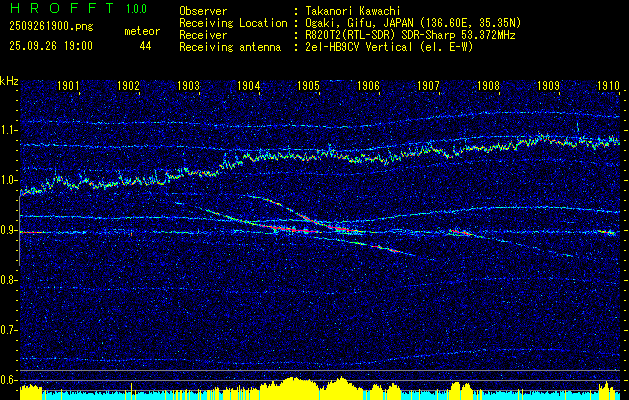Click the Receiving Location label

point(233,23)
